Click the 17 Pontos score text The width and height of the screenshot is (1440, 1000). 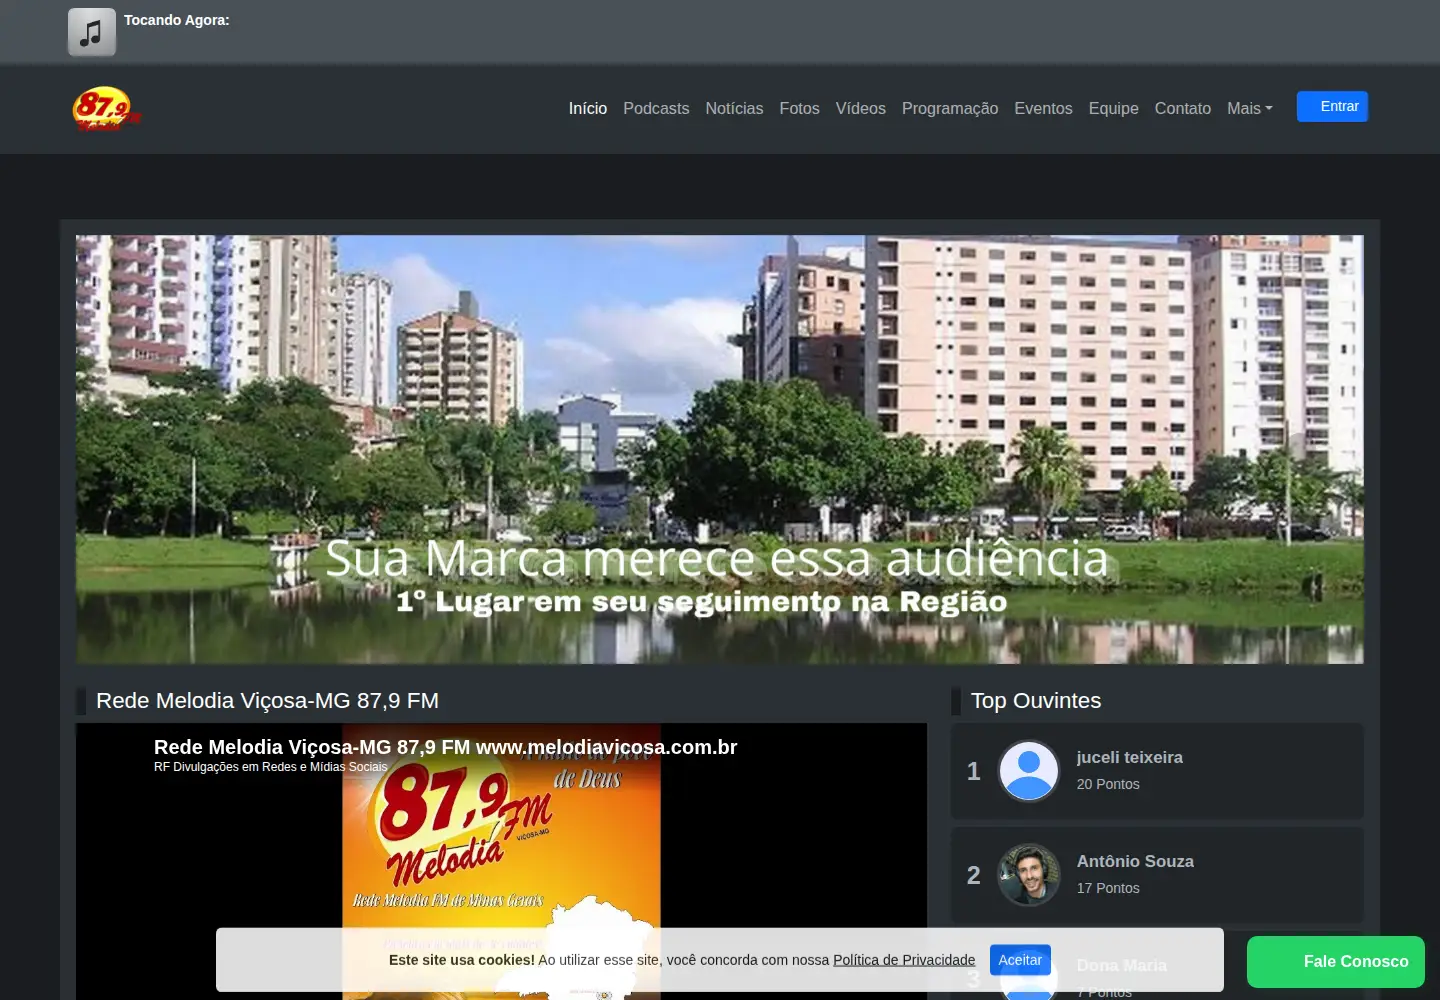pyautogui.click(x=1108, y=888)
